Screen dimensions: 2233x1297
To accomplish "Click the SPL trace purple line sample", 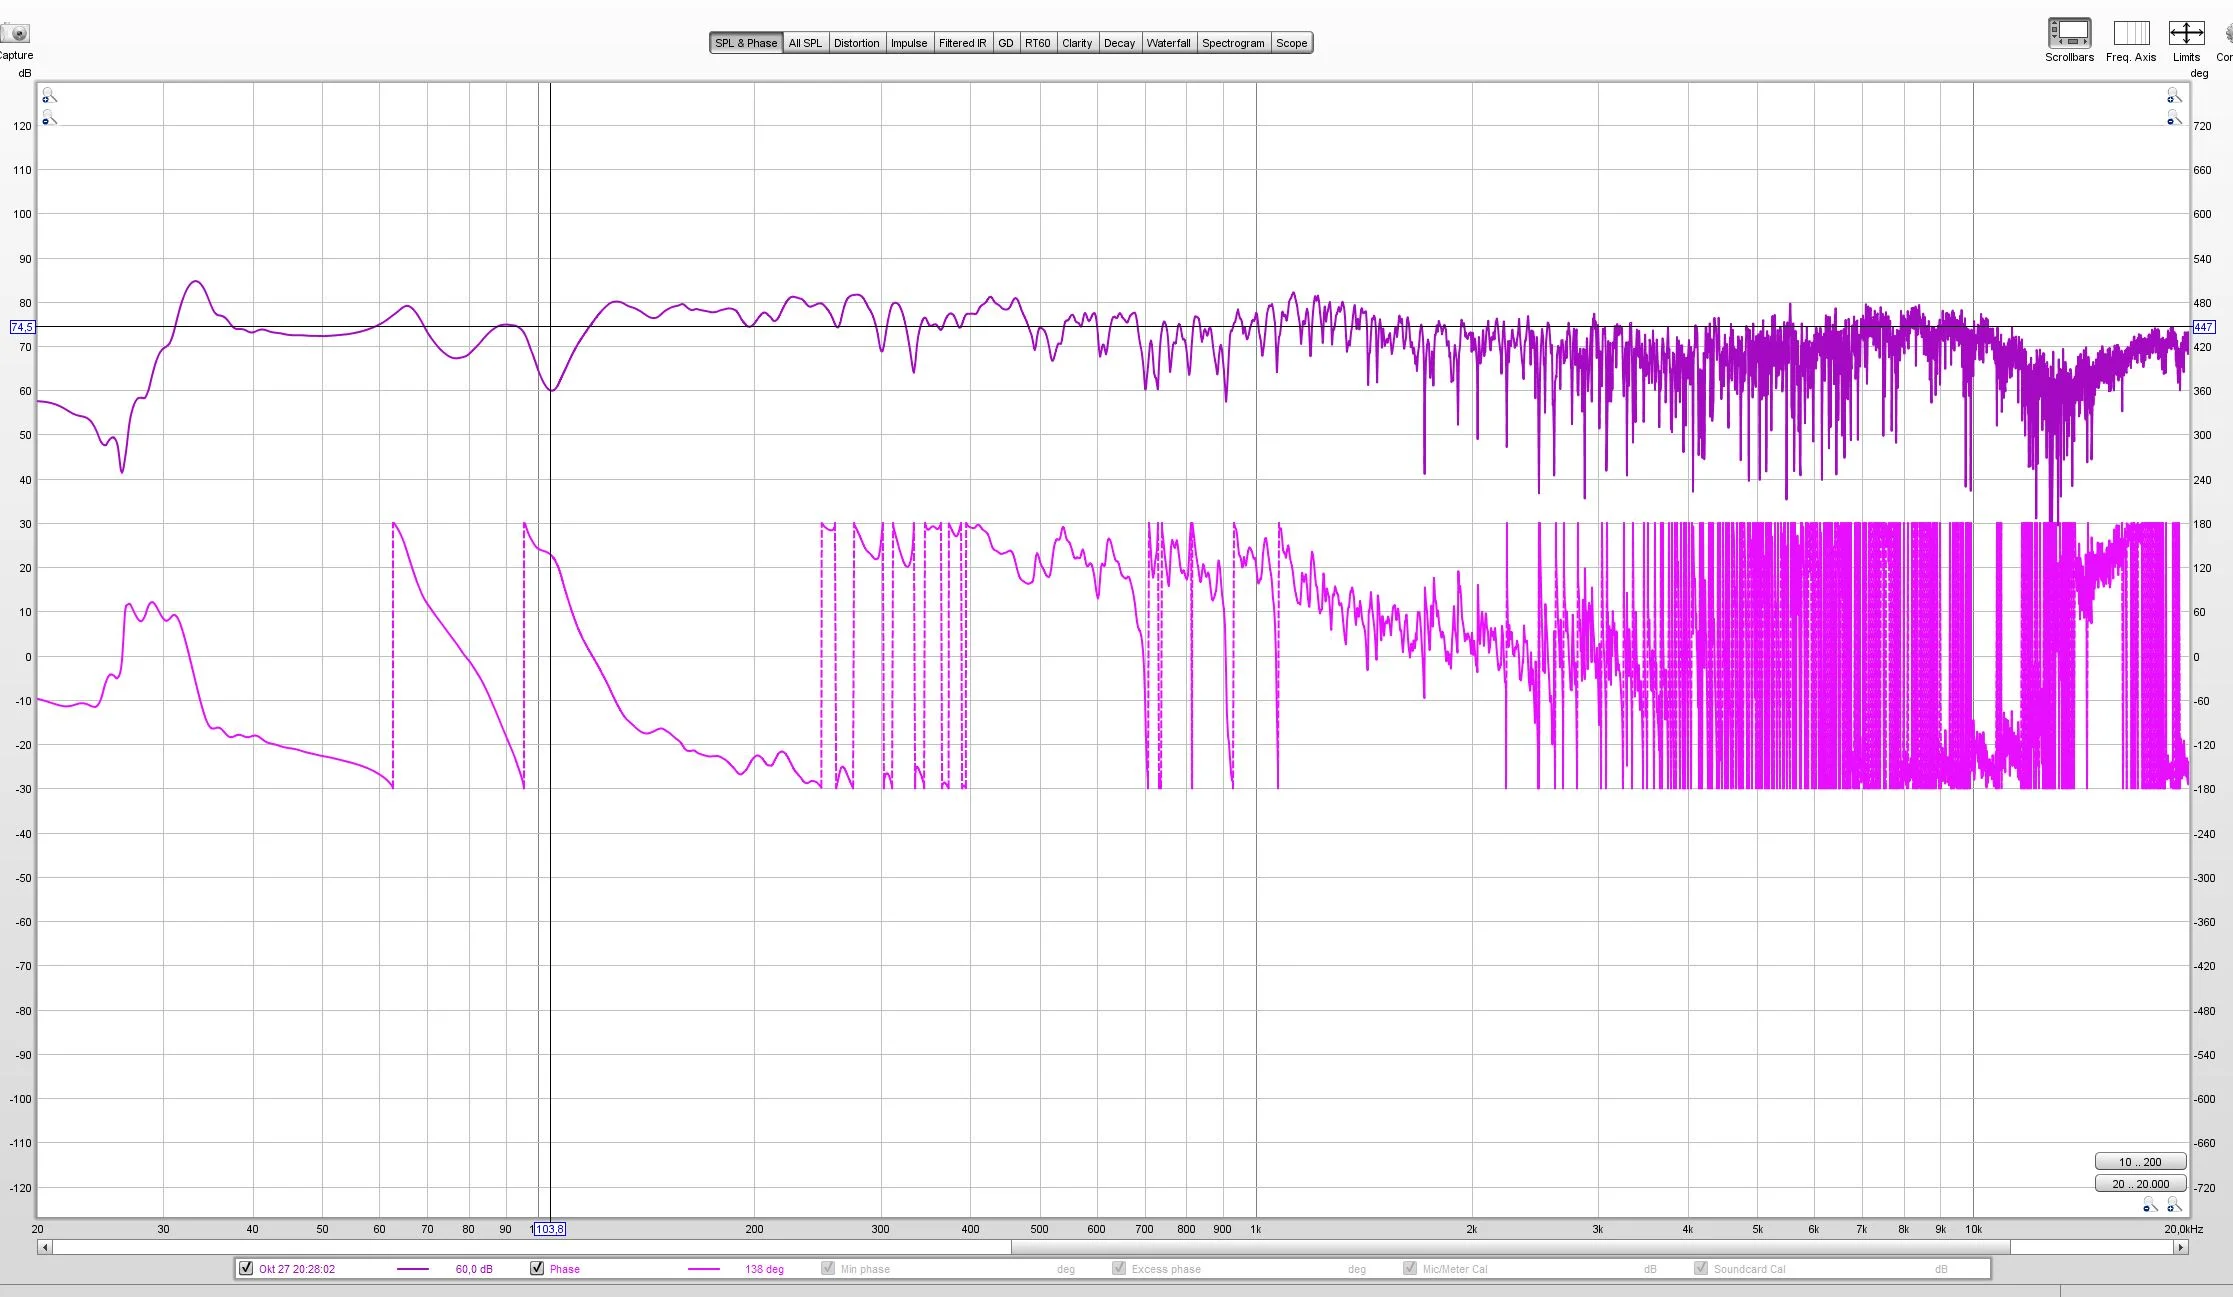I will coord(413,1269).
